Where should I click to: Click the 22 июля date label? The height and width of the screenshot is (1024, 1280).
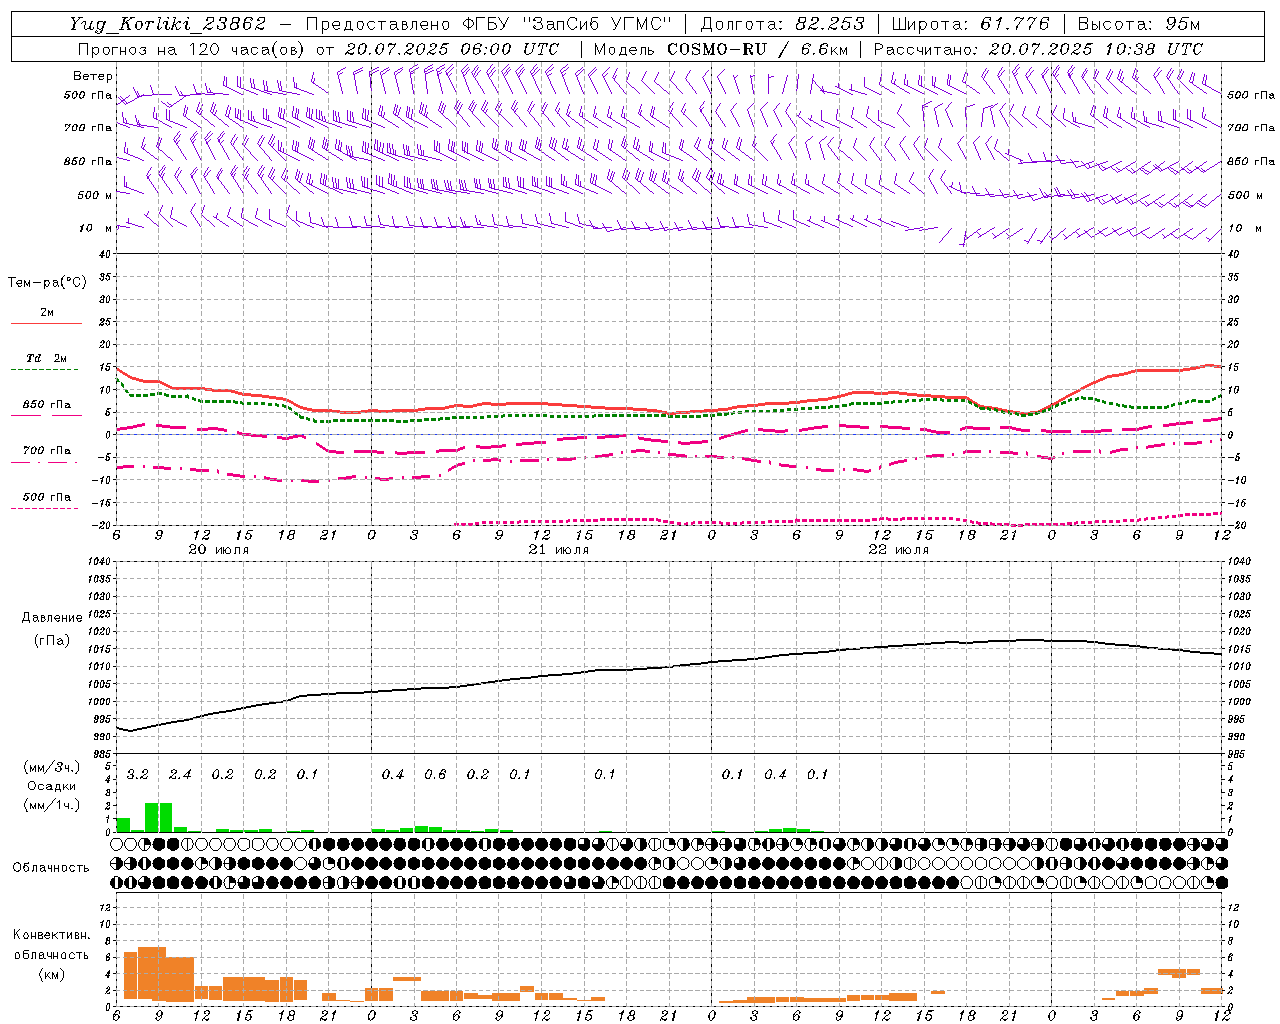pos(898,550)
